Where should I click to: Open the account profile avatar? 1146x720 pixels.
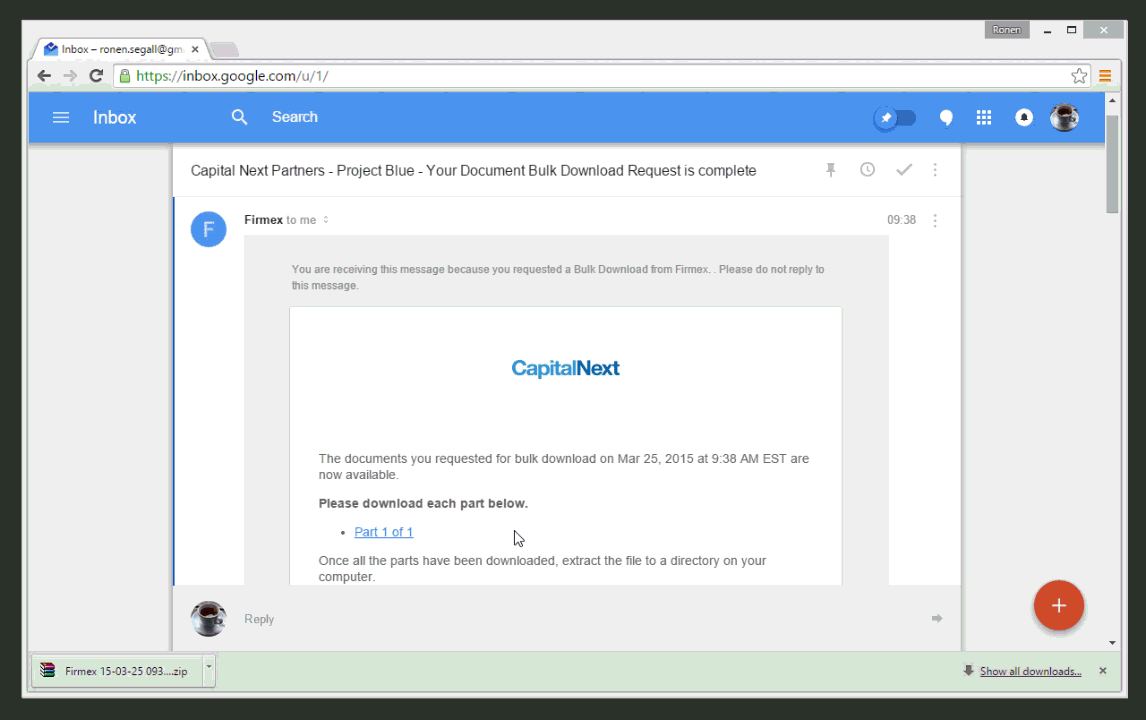1064,118
